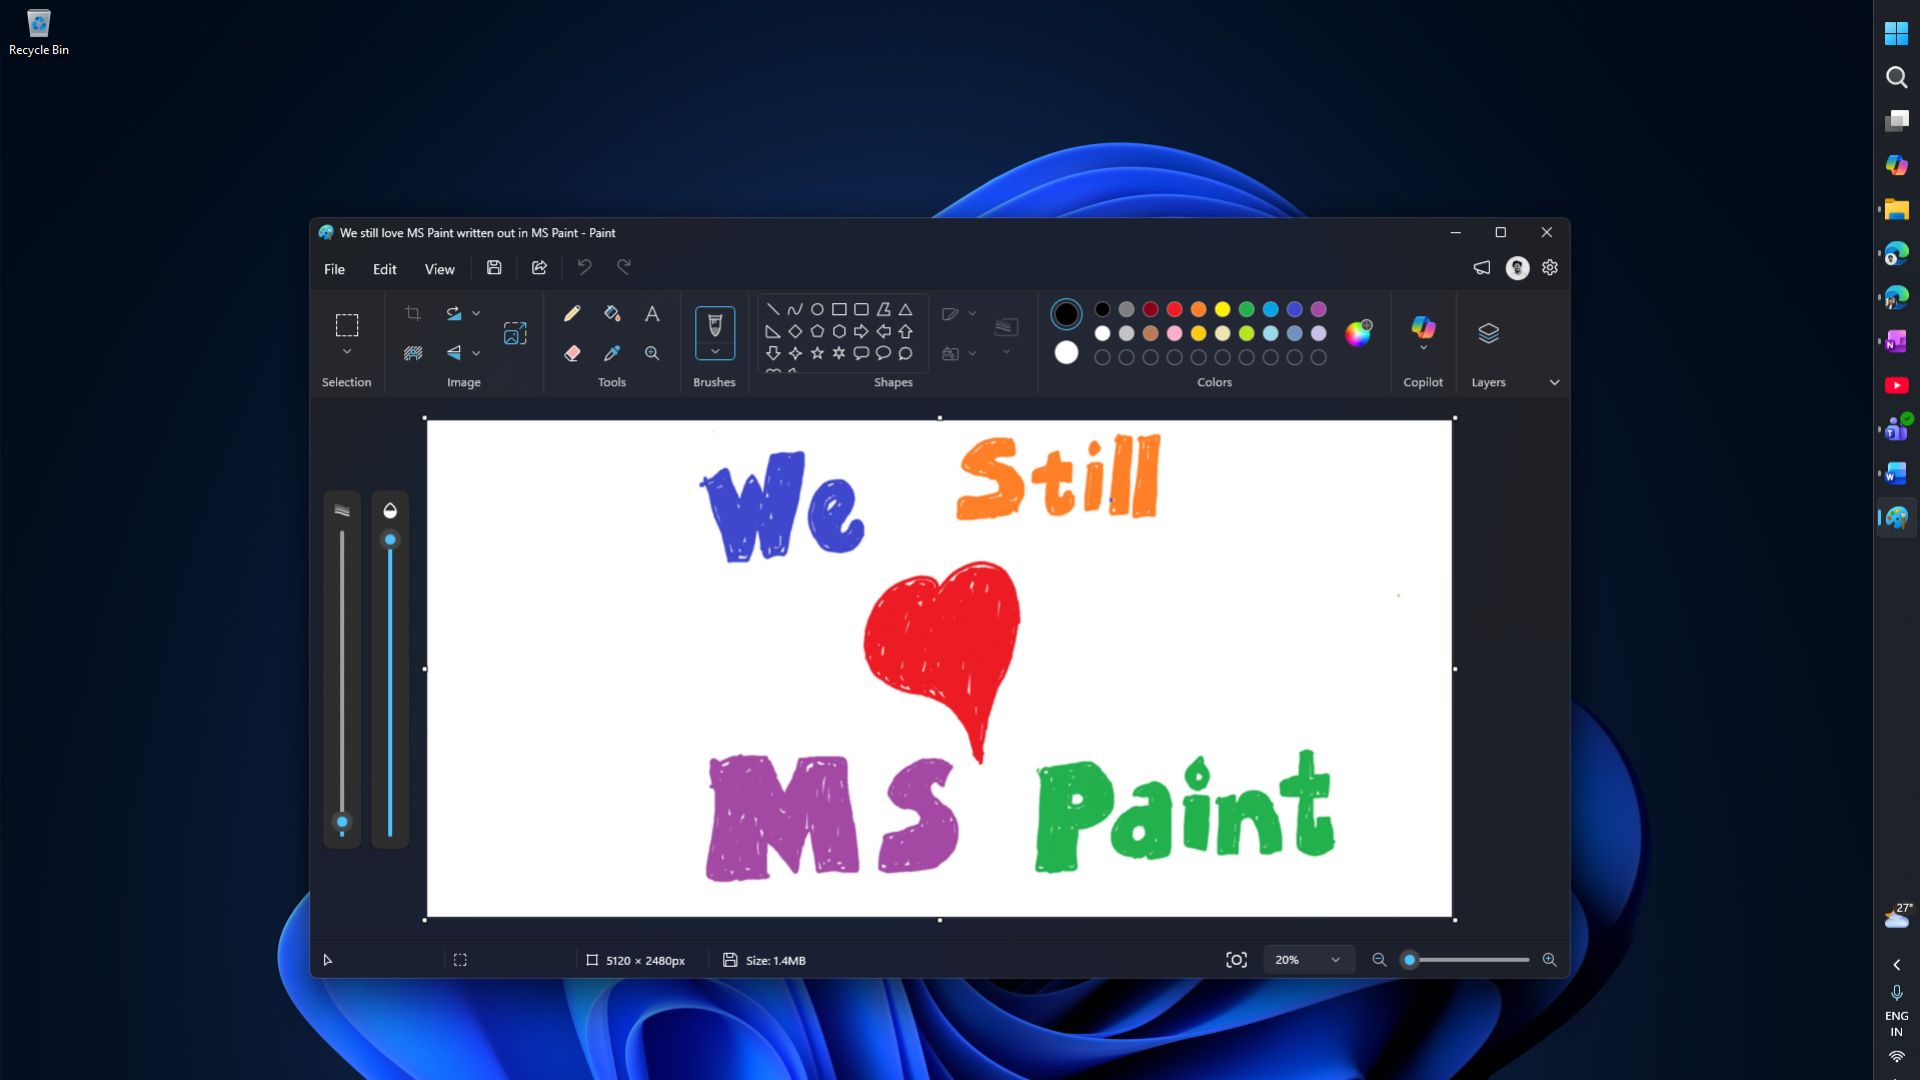Click the zoom in button
1920x1080 pixels.
click(x=1549, y=960)
